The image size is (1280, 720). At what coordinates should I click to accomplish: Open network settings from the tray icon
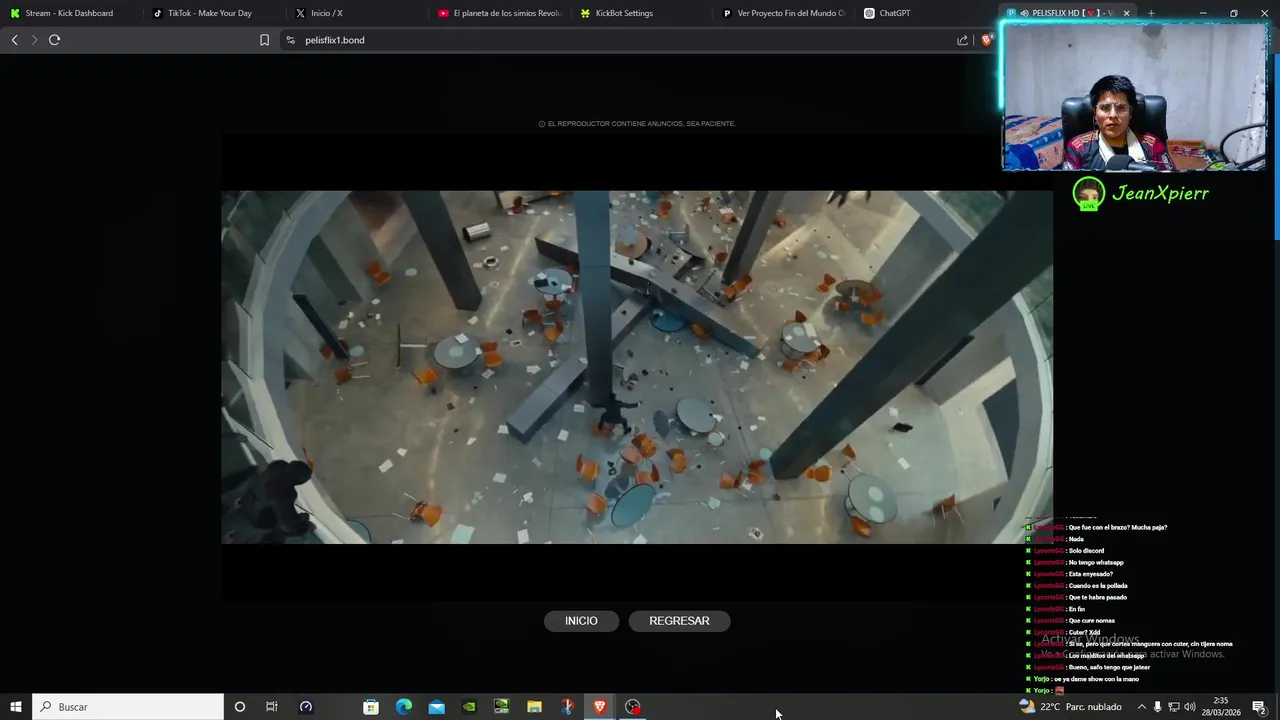pyautogui.click(x=1174, y=707)
